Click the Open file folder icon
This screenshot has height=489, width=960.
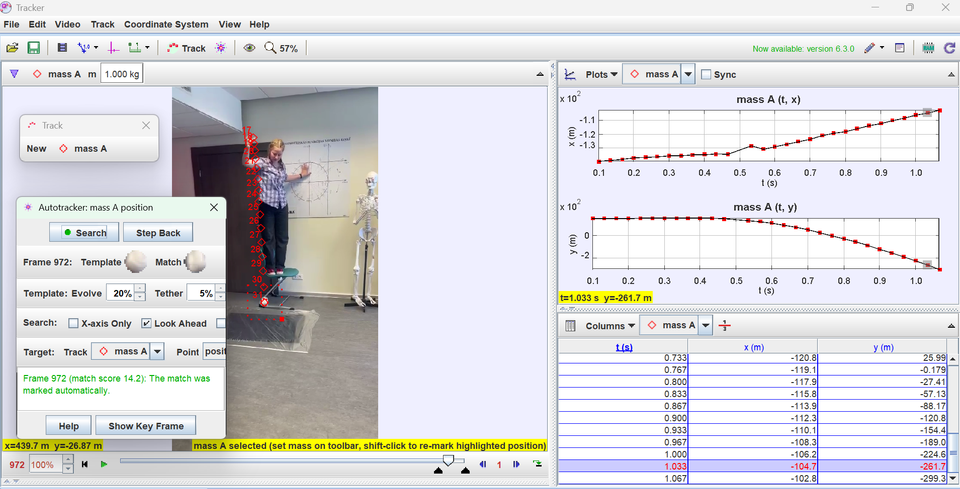coord(12,48)
